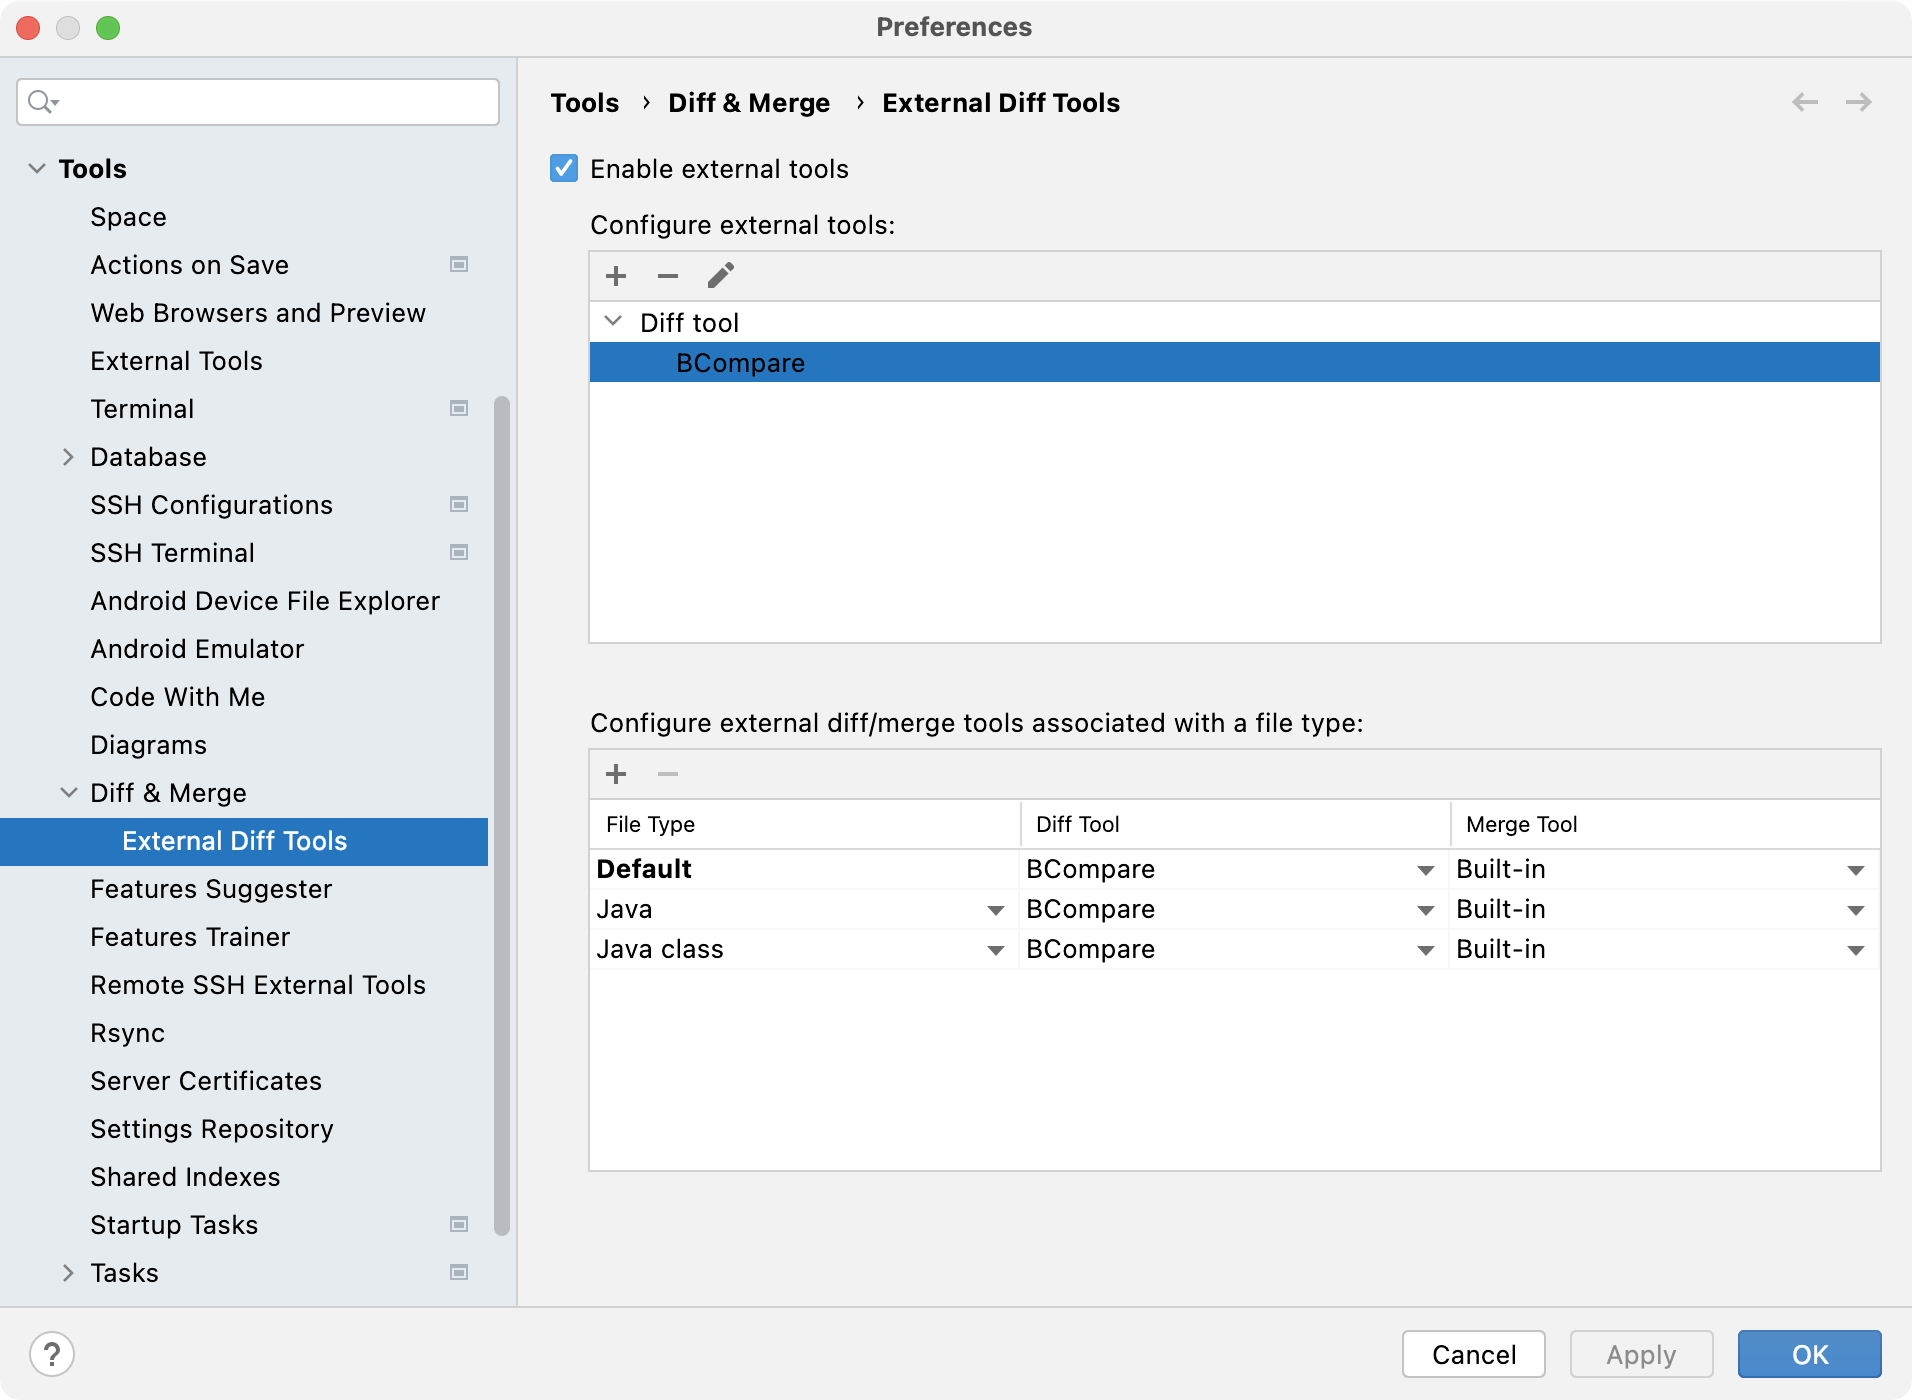1912x1400 pixels.
Task: Click the back navigation arrow
Action: 1804,102
